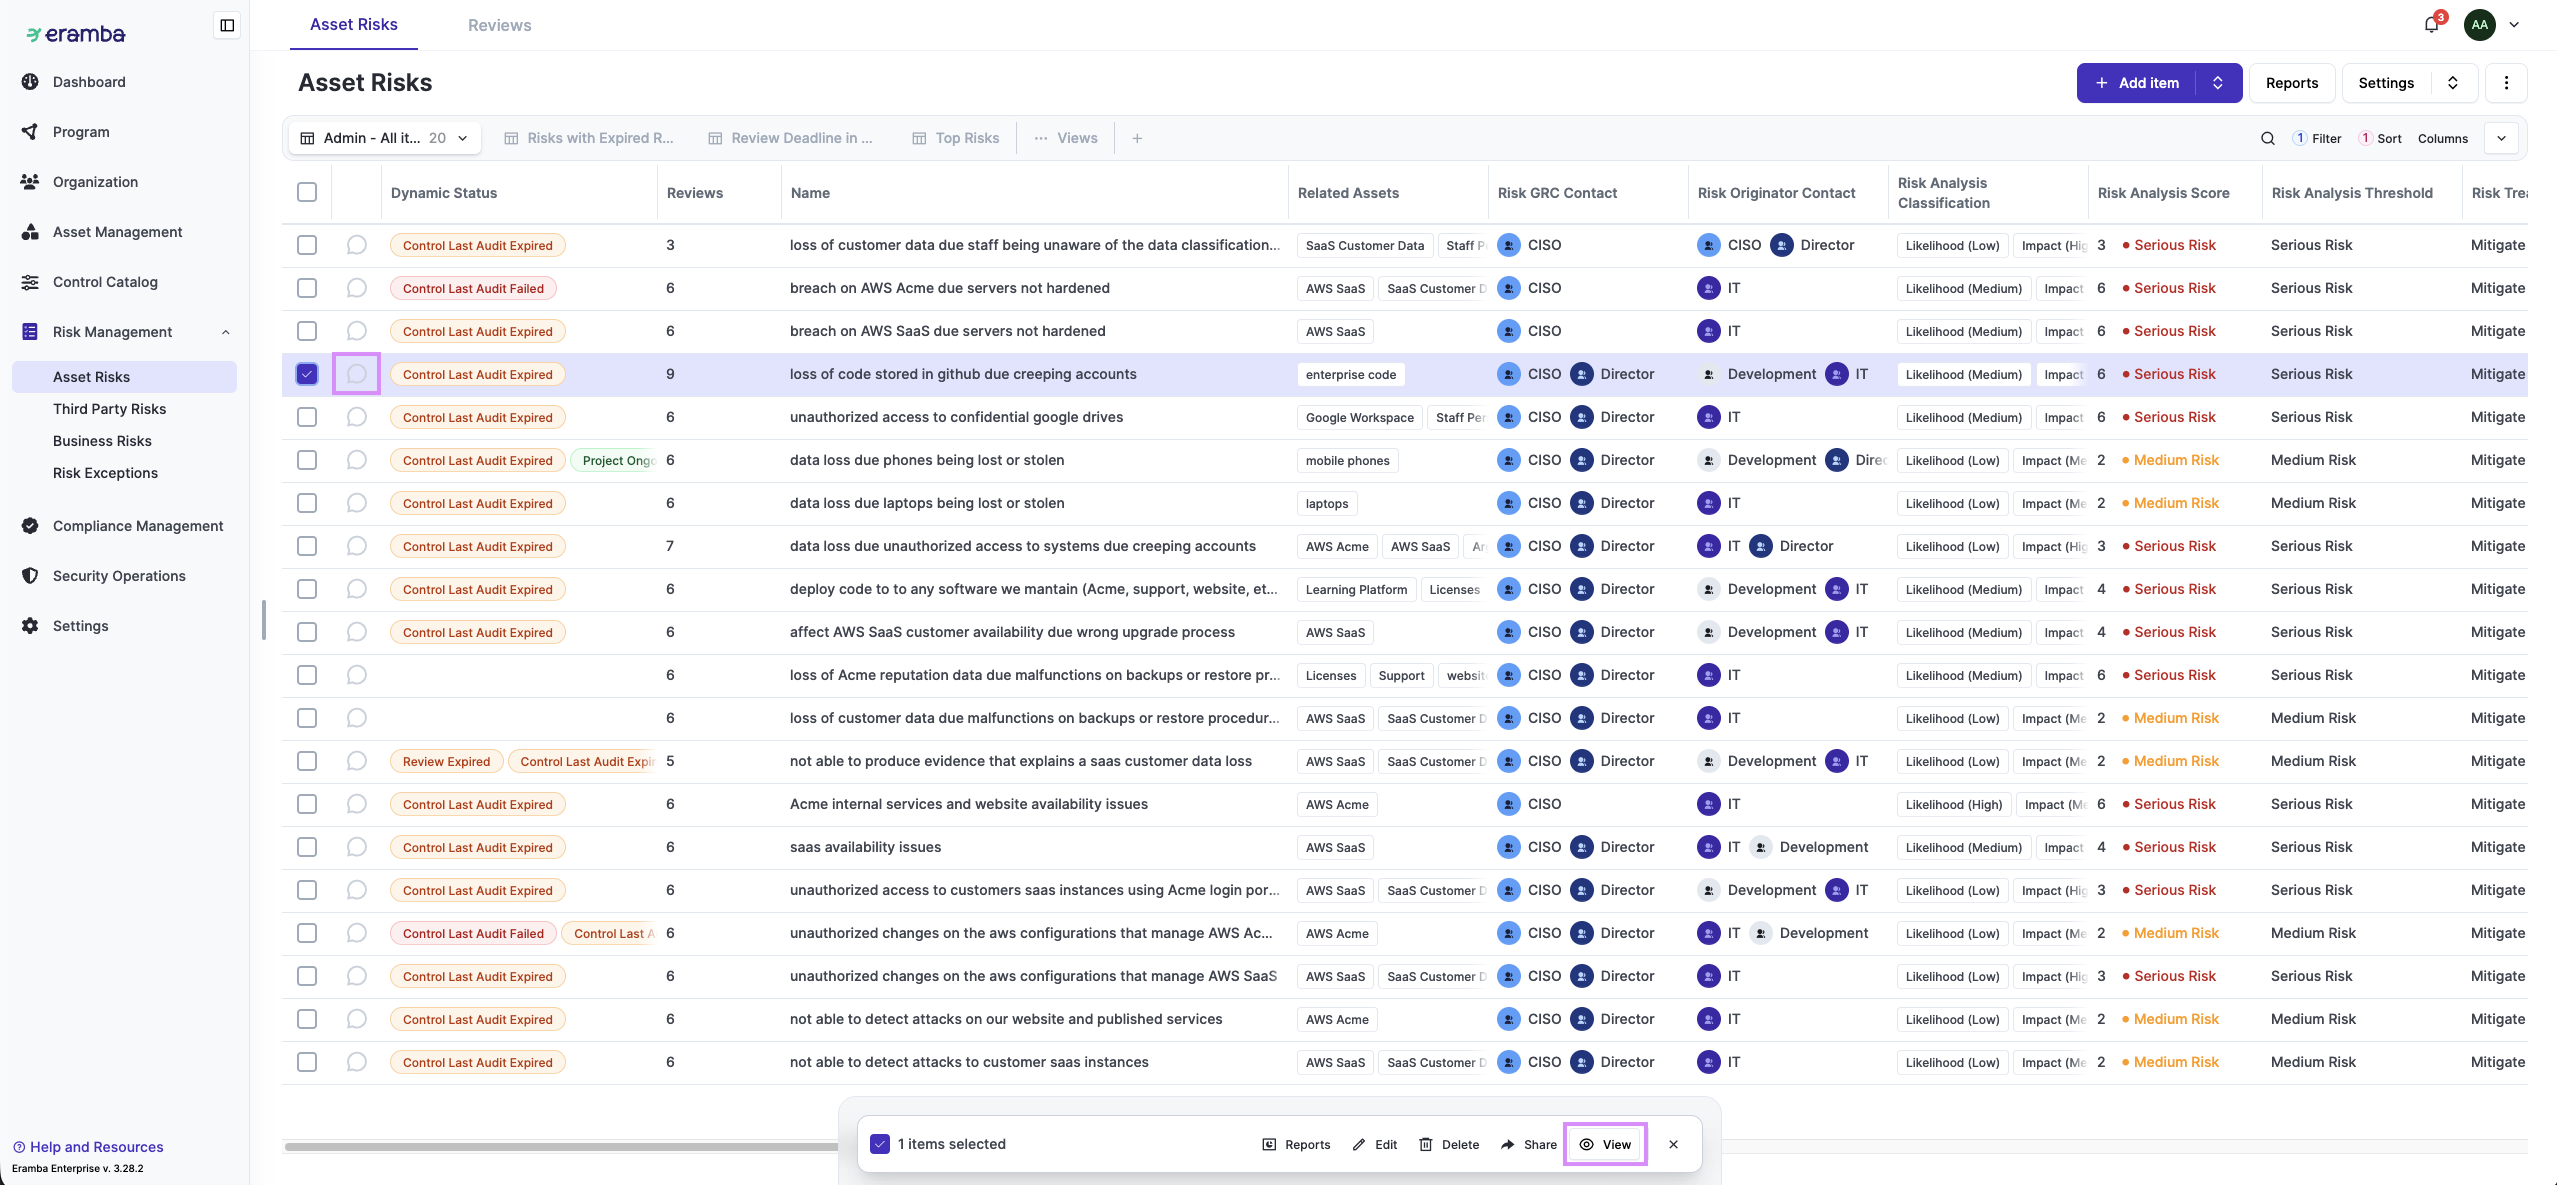Screen dimensions: 2557x1185
Task: Click the Delete trash action in the selection bar
Action: [x=1449, y=1144]
